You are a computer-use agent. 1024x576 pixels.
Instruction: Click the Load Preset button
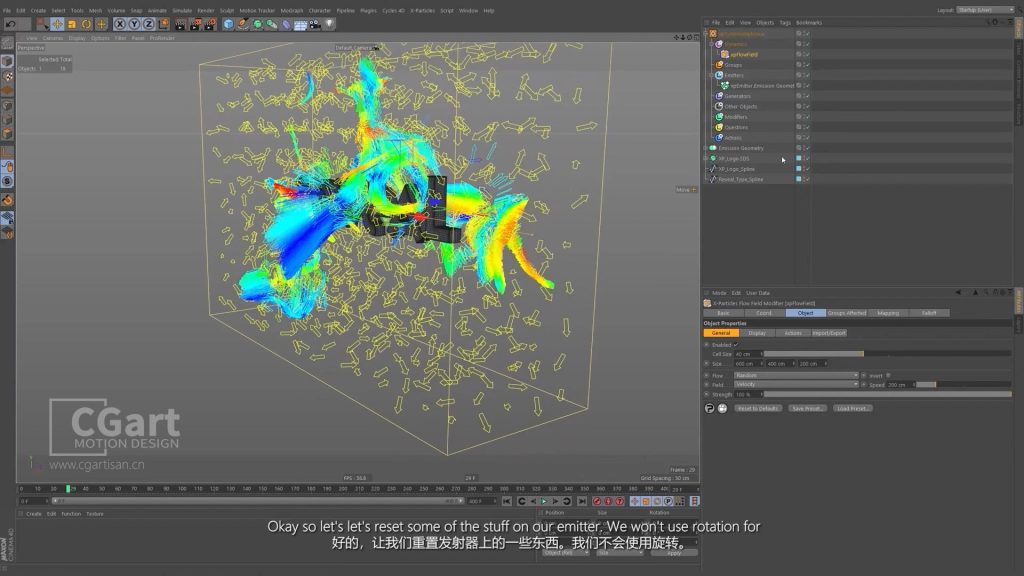852,408
